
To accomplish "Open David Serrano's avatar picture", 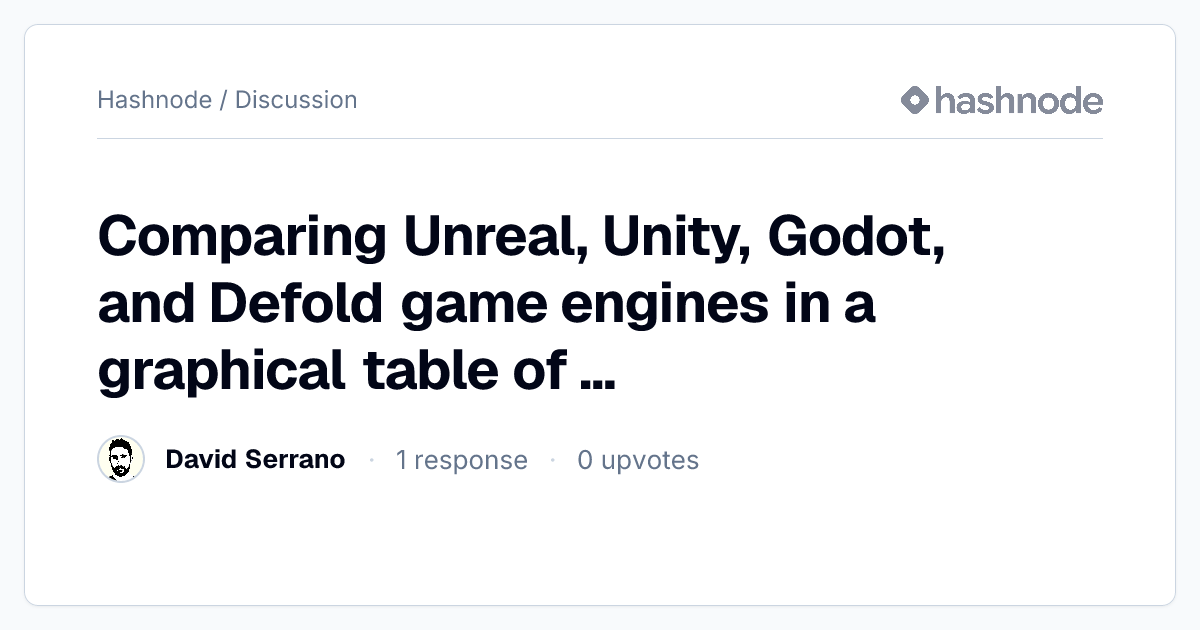I will pos(121,460).
